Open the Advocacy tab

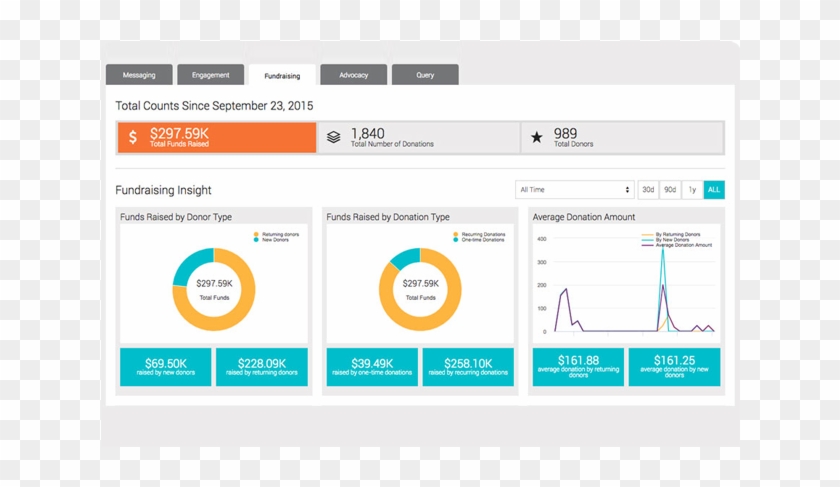[353, 75]
